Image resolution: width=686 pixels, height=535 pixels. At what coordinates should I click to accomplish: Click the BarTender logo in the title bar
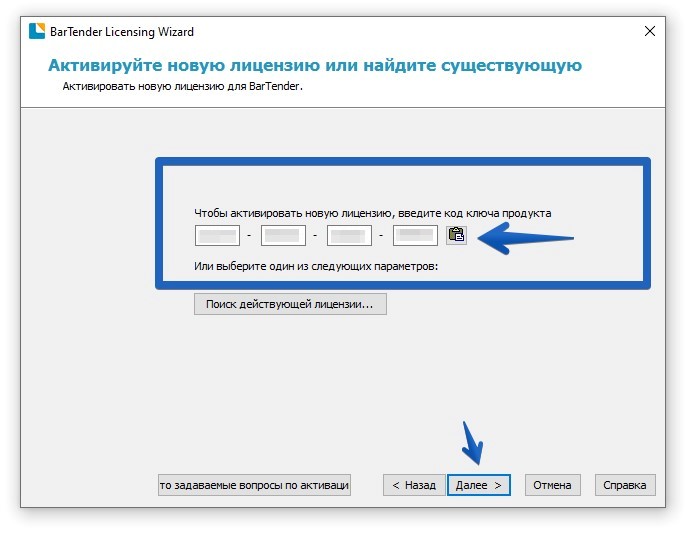[35, 32]
